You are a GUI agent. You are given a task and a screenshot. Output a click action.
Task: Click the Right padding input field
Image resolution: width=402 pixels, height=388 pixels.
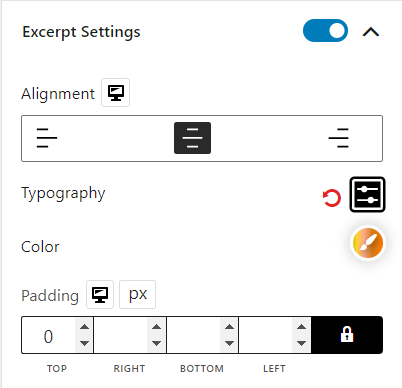121,335
